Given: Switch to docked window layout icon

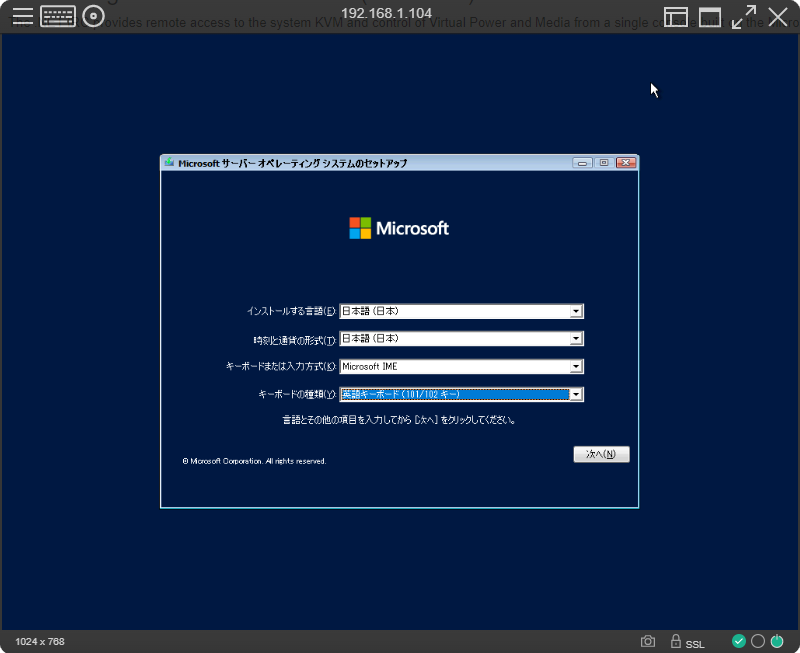Looking at the screenshot, I should tap(676, 17).
